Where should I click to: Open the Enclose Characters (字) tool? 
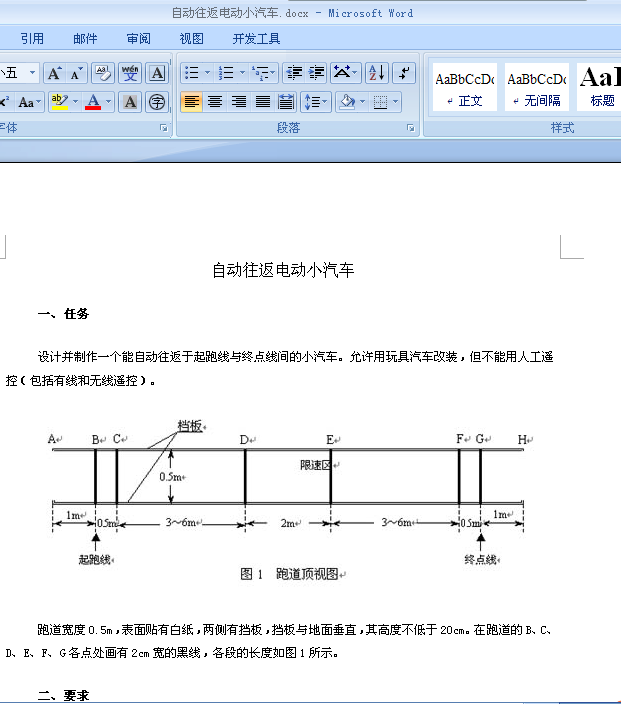point(157,102)
